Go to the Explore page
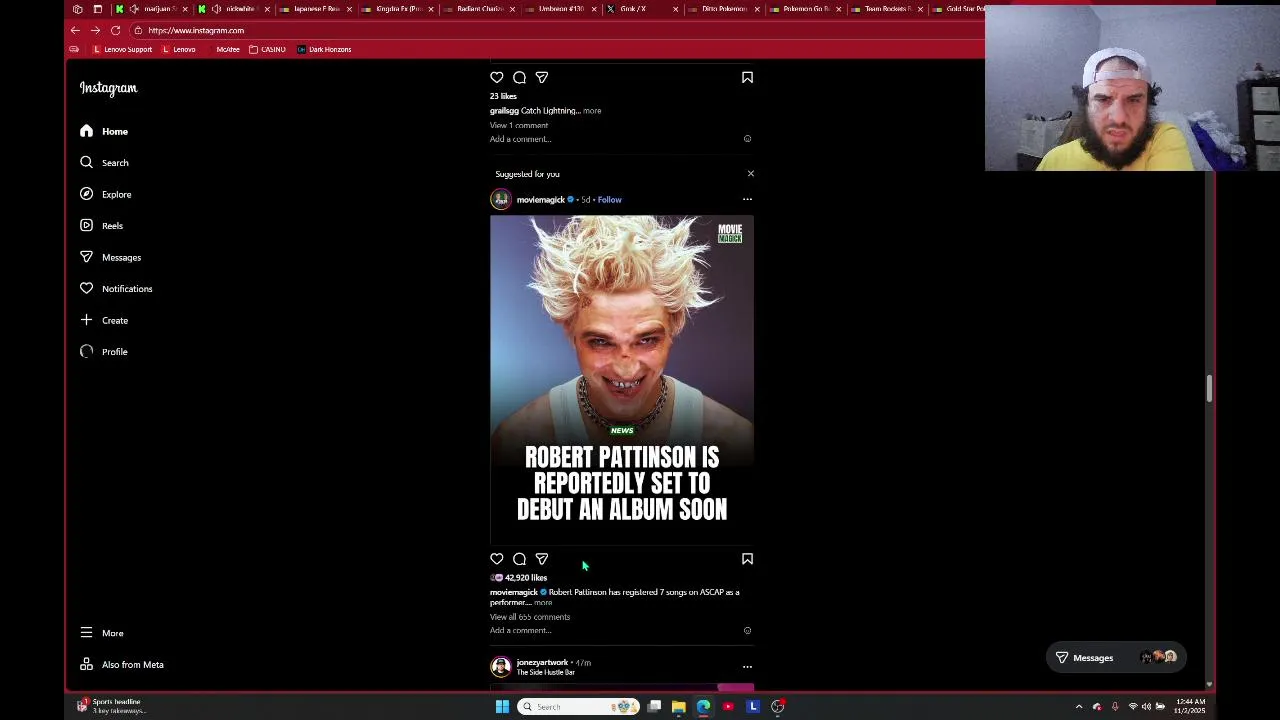Image resolution: width=1280 pixels, height=720 pixels. click(105, 194)
